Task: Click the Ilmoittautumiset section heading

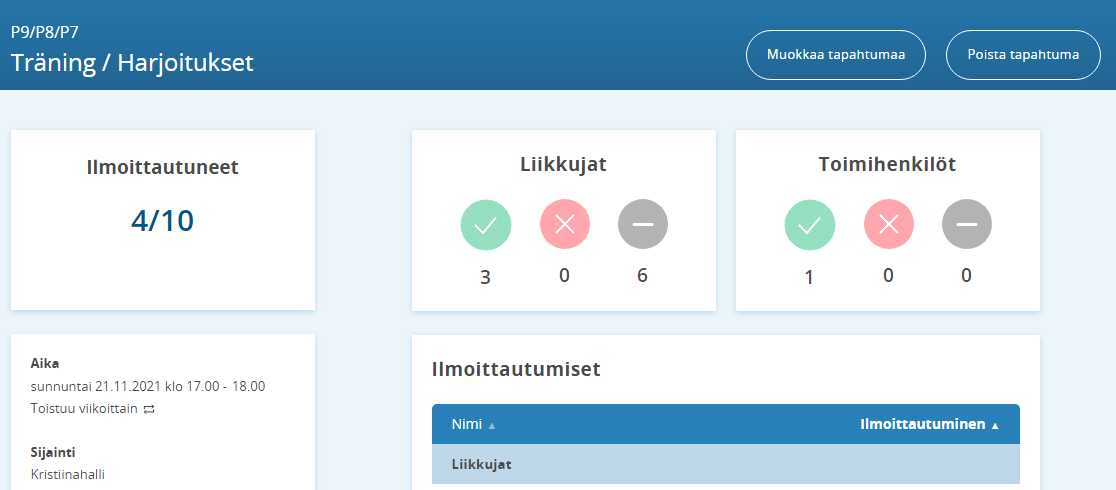Action: (x=515, y=369)
